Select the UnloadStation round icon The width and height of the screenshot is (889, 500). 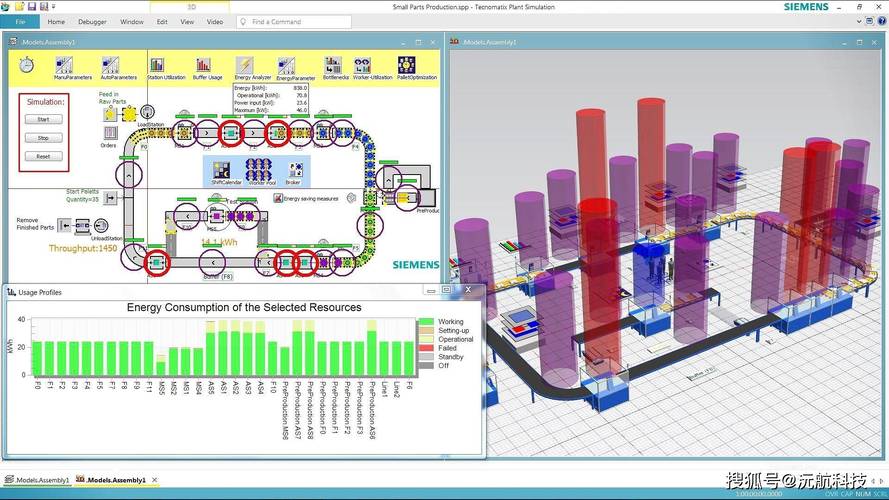click(101, 226)
